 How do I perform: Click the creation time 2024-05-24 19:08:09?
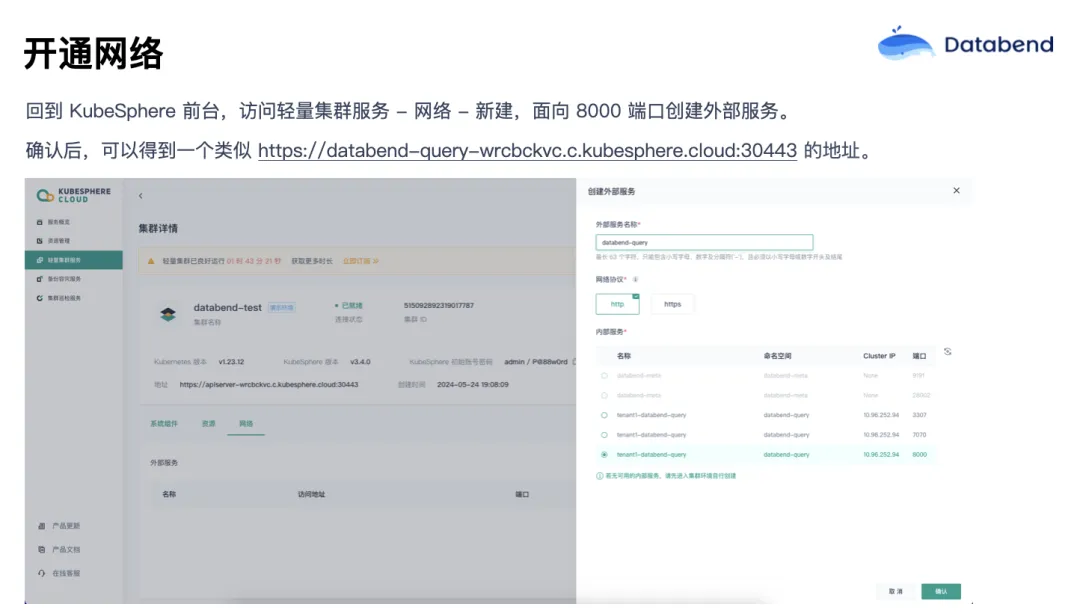click(472, 384)
